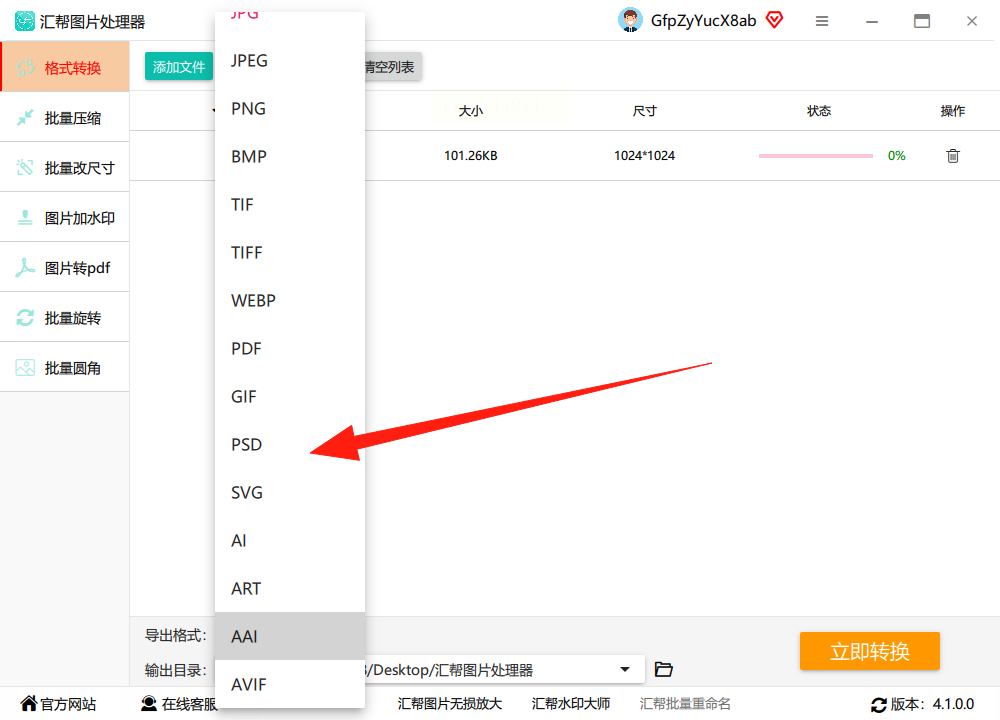Screen dimensions: 1000x720
Task: Click 添加文件 green button
Action: point(179,67)
